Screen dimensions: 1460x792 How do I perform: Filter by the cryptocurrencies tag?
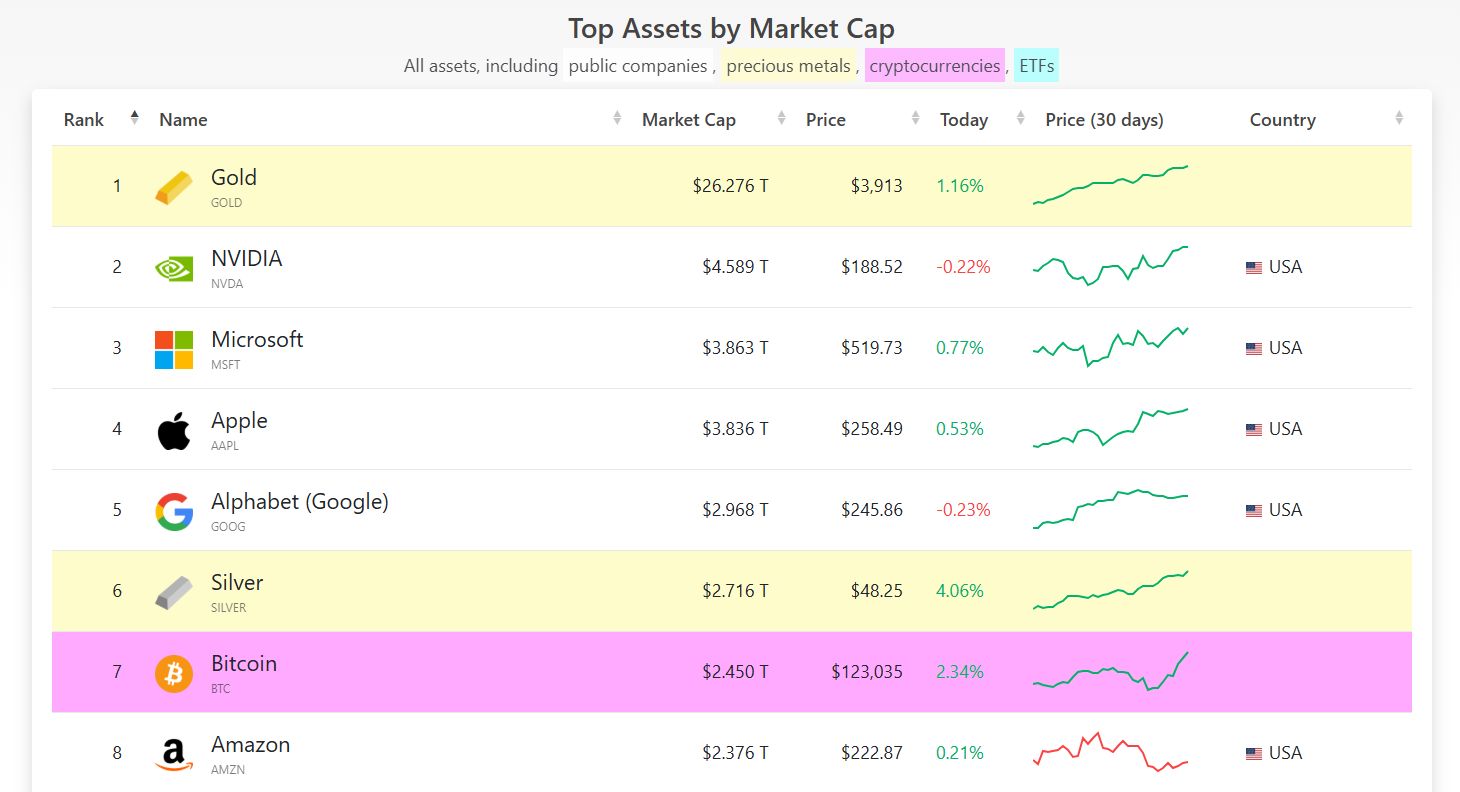pyautogui.click(x=934, y=66)
